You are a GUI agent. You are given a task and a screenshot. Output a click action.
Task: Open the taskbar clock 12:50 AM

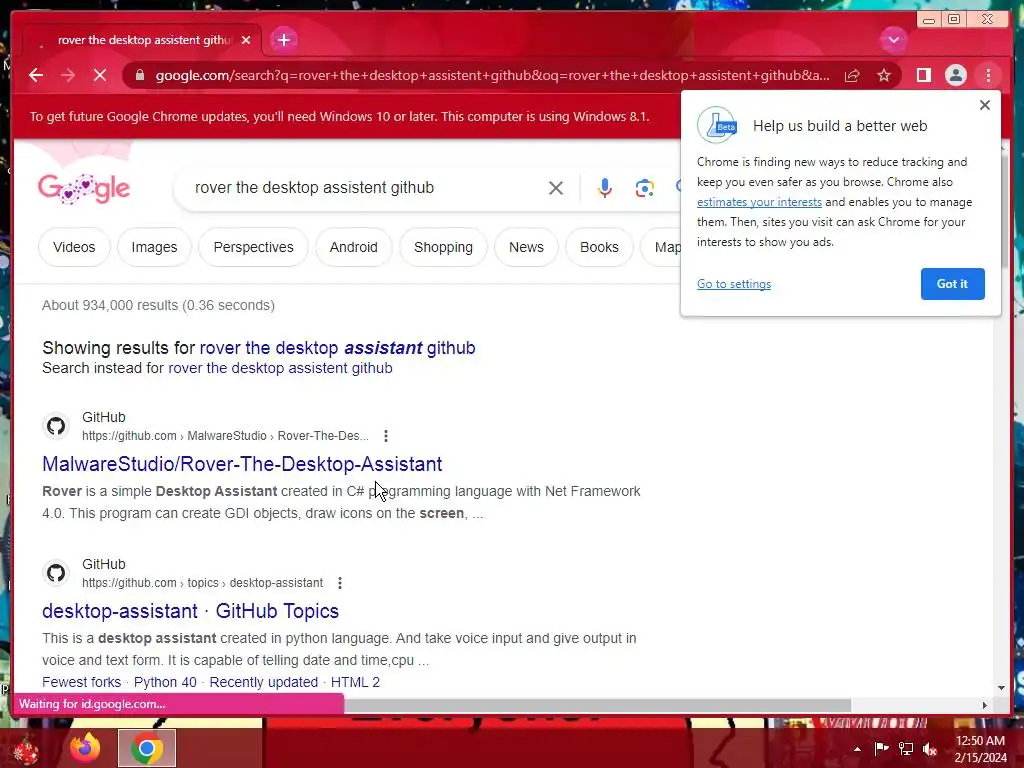[980, 749]
